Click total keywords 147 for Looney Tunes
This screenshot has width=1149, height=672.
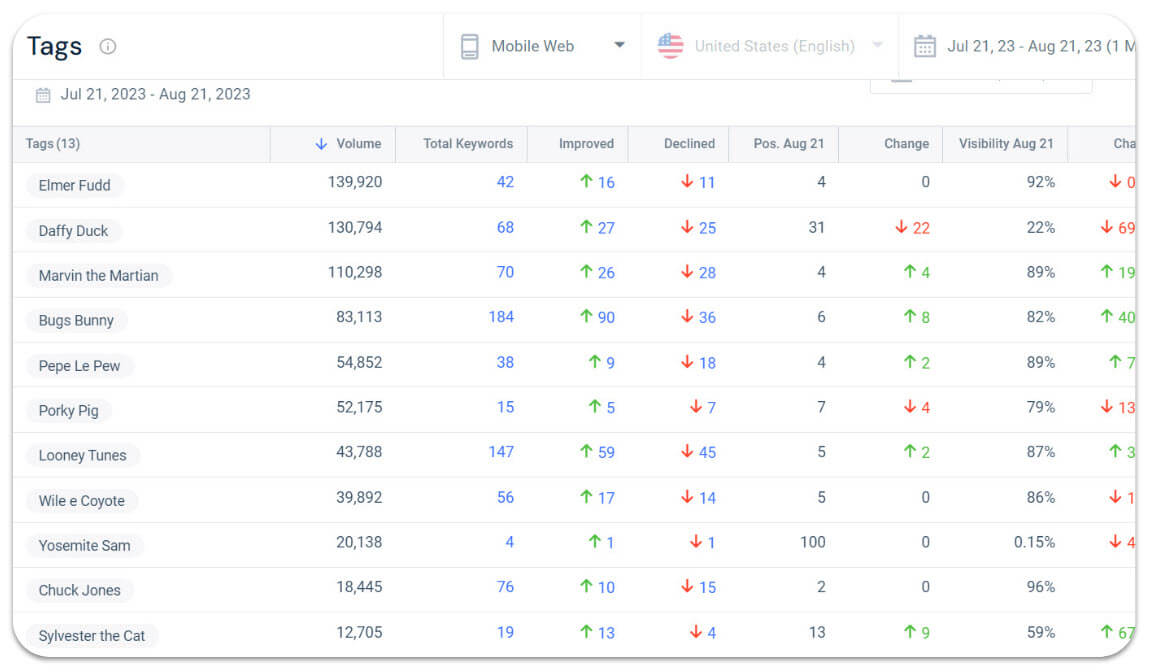[501, 452]
